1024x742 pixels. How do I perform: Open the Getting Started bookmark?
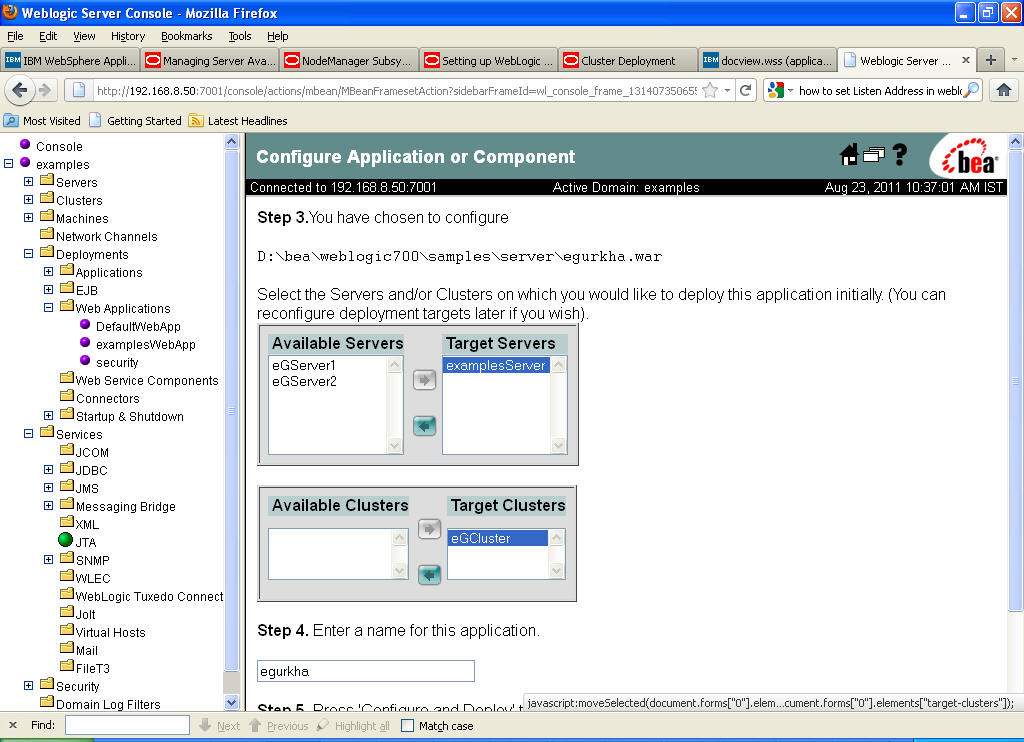pyautogui.click(x=135, y=121)
